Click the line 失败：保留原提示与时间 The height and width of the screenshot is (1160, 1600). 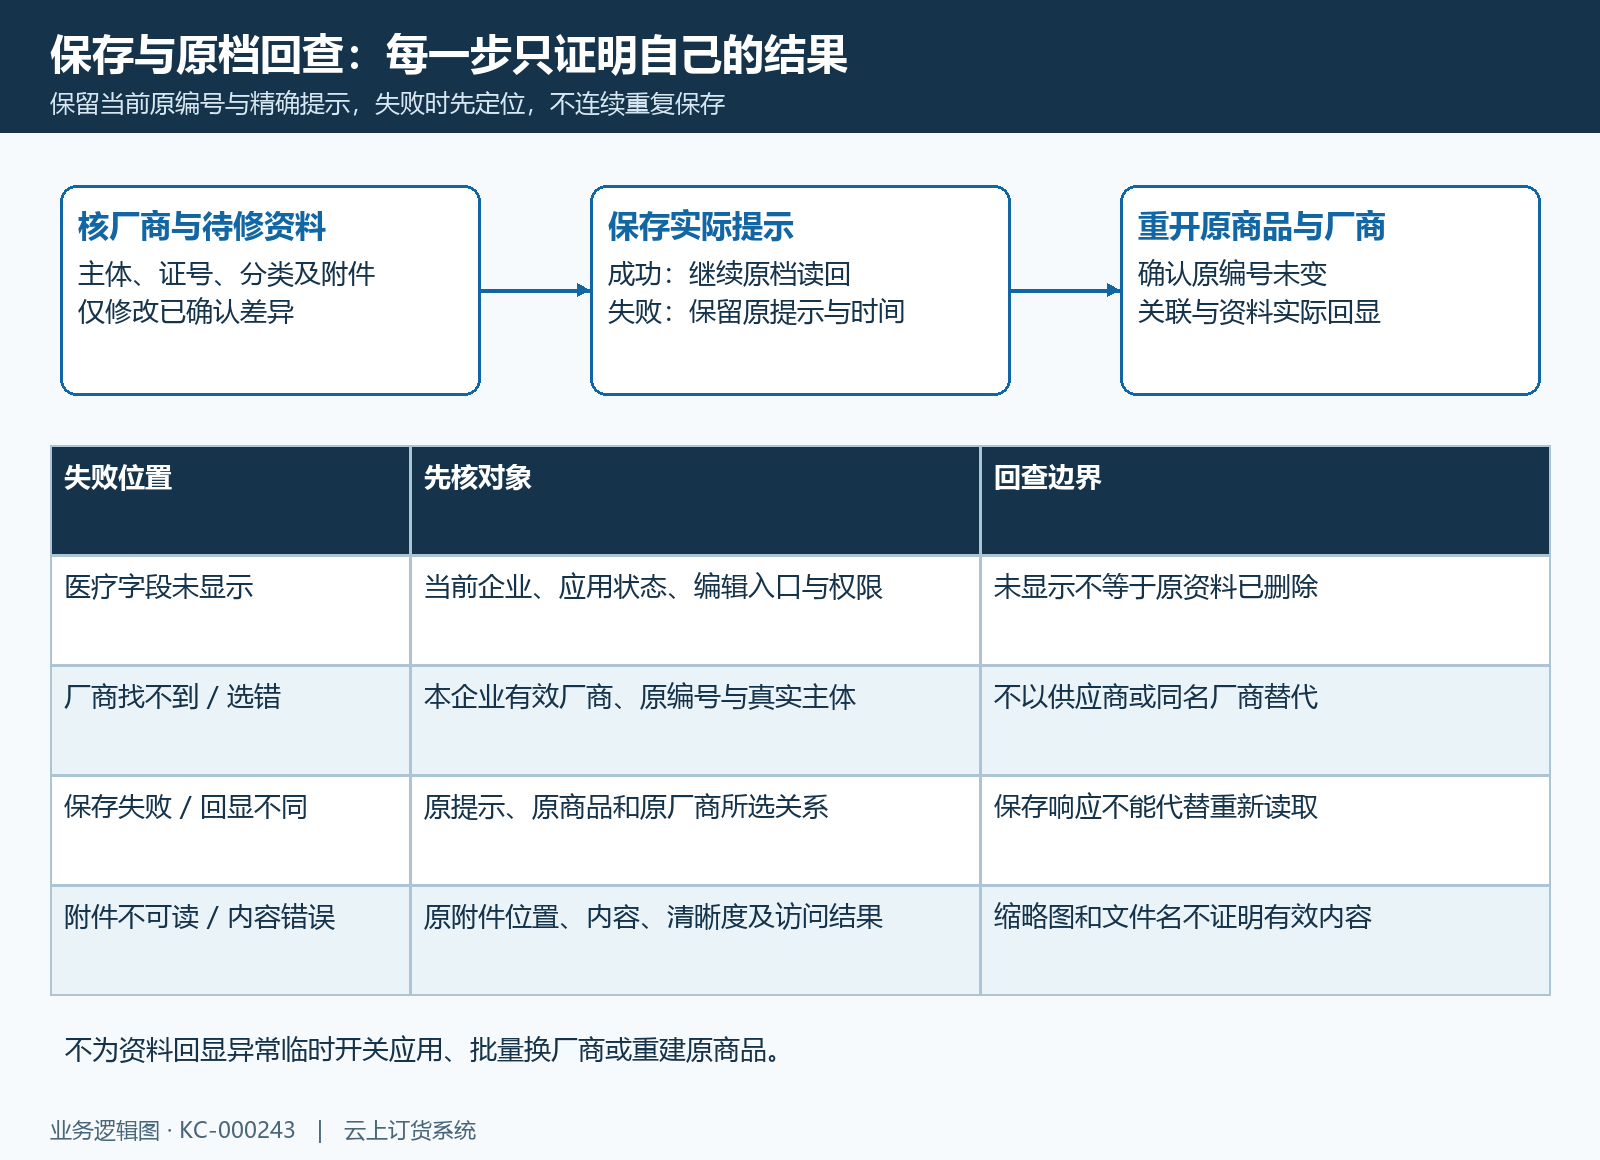pyautogui.click(x=756, y=312)
